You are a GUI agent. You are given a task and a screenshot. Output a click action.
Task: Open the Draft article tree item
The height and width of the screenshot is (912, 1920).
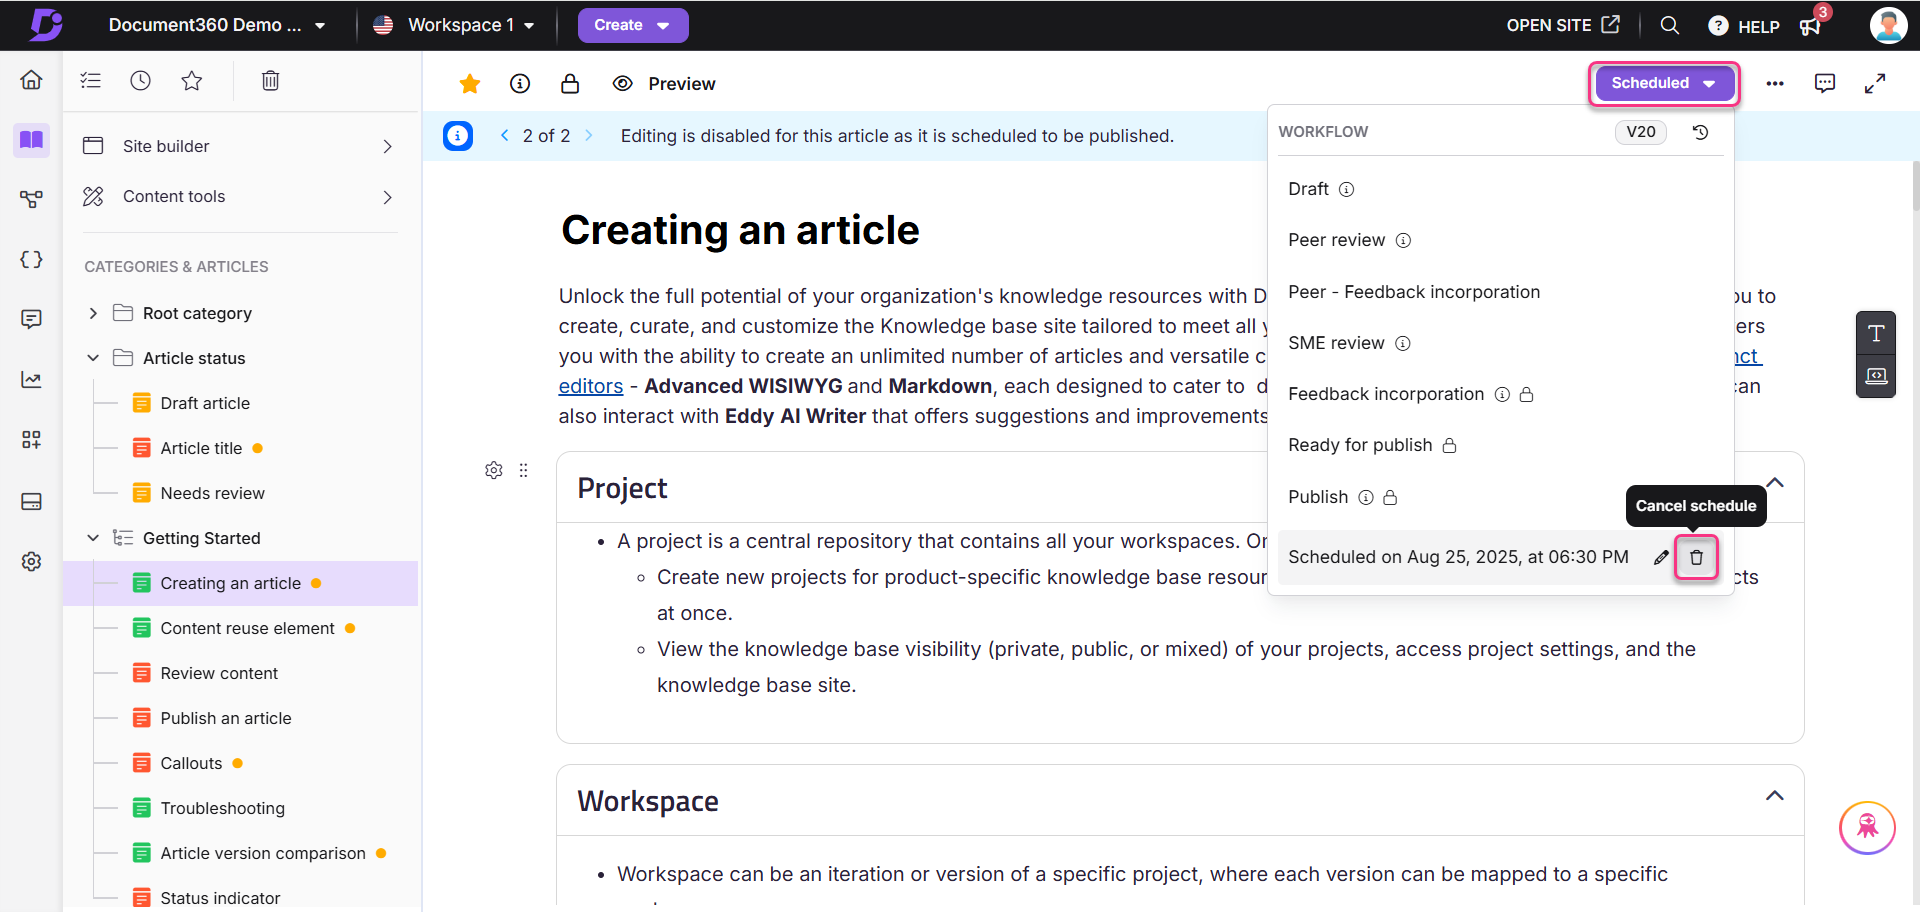(205, 403)
